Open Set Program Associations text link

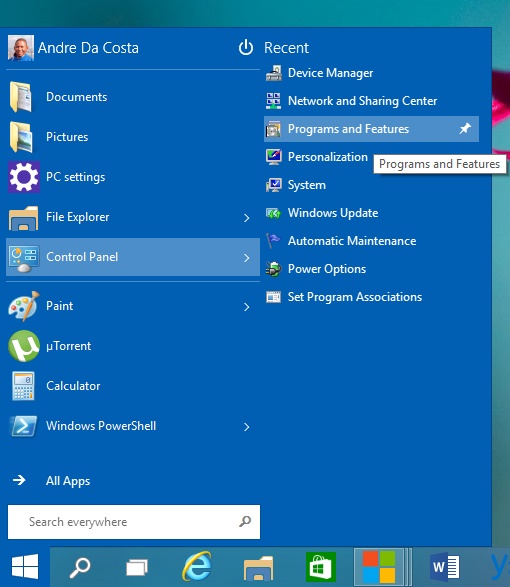[355, 297]
